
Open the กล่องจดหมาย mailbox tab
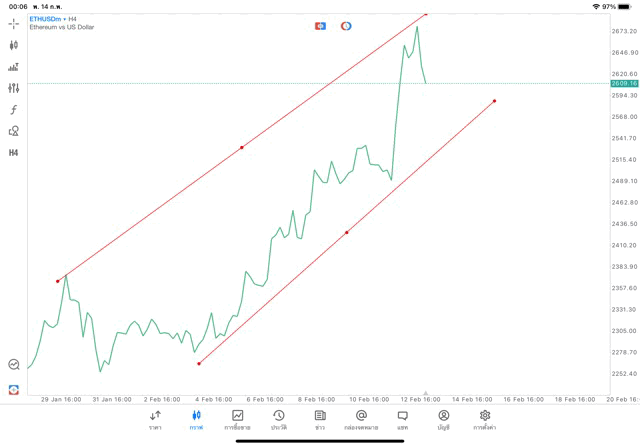click(x=361, y=419)
